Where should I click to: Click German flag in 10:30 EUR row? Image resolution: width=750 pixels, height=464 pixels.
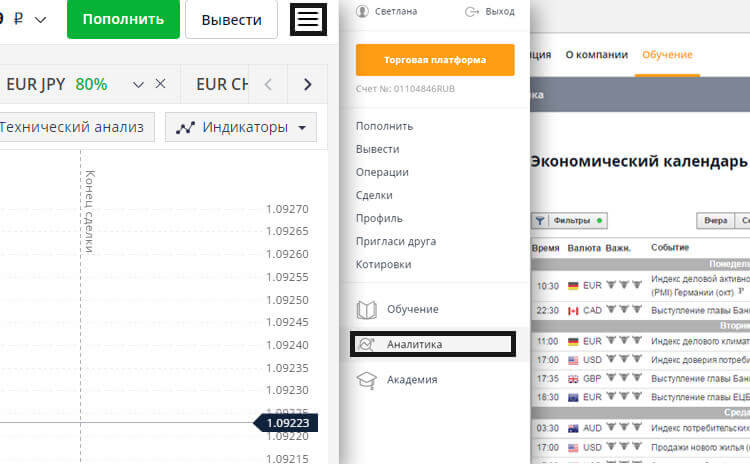pos(573,286)
